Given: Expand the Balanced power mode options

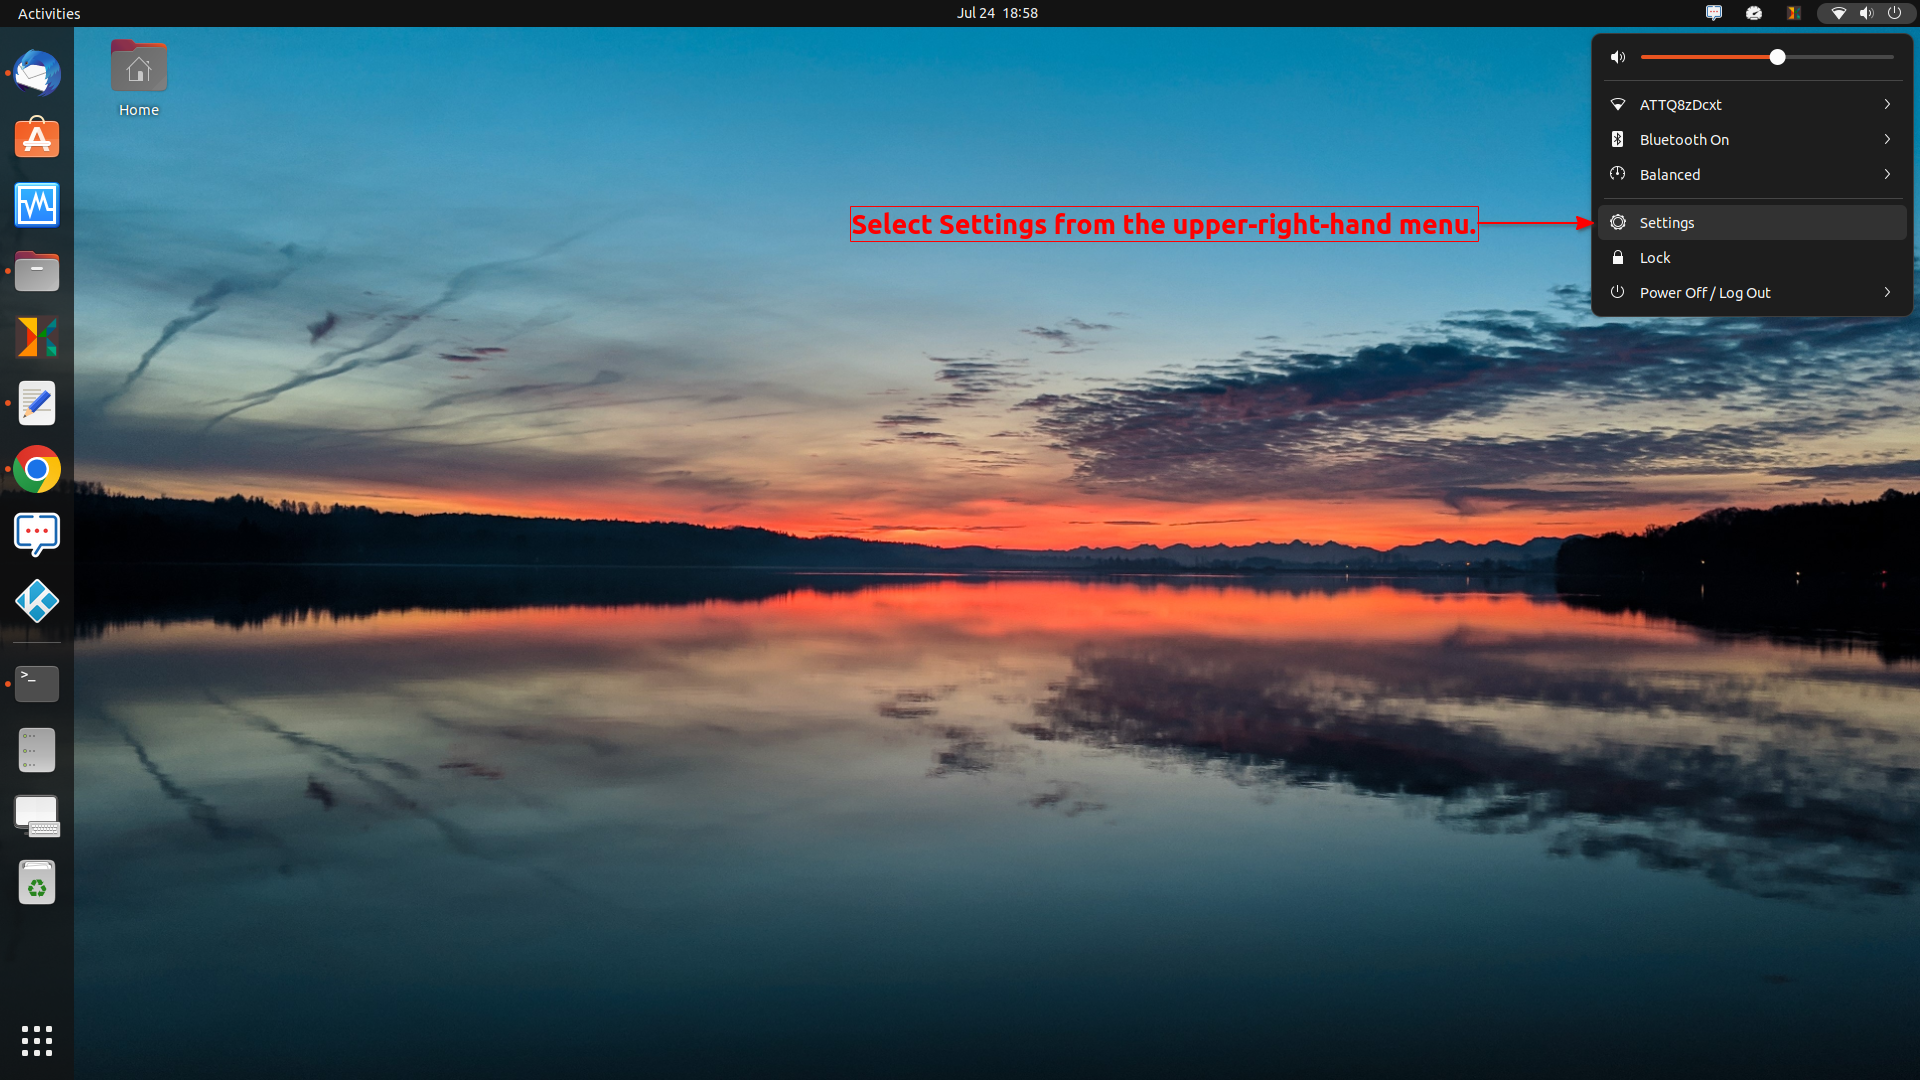Looking at the screenshot, I should [x=1887, y=174].
